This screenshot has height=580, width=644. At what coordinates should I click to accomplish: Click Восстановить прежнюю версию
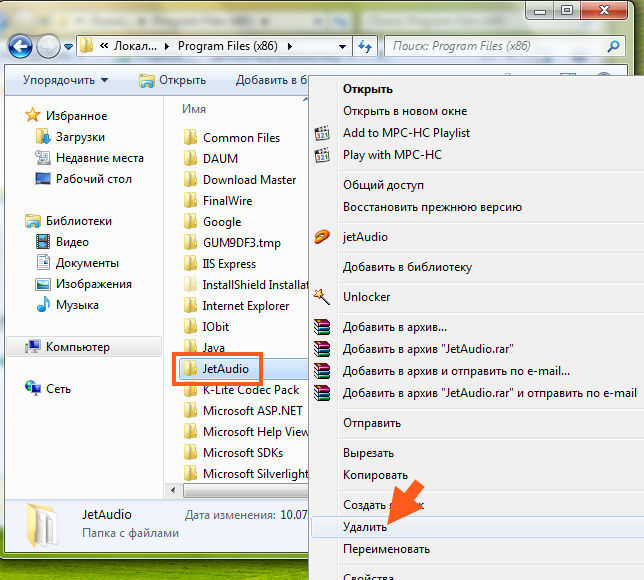[432, 207]
